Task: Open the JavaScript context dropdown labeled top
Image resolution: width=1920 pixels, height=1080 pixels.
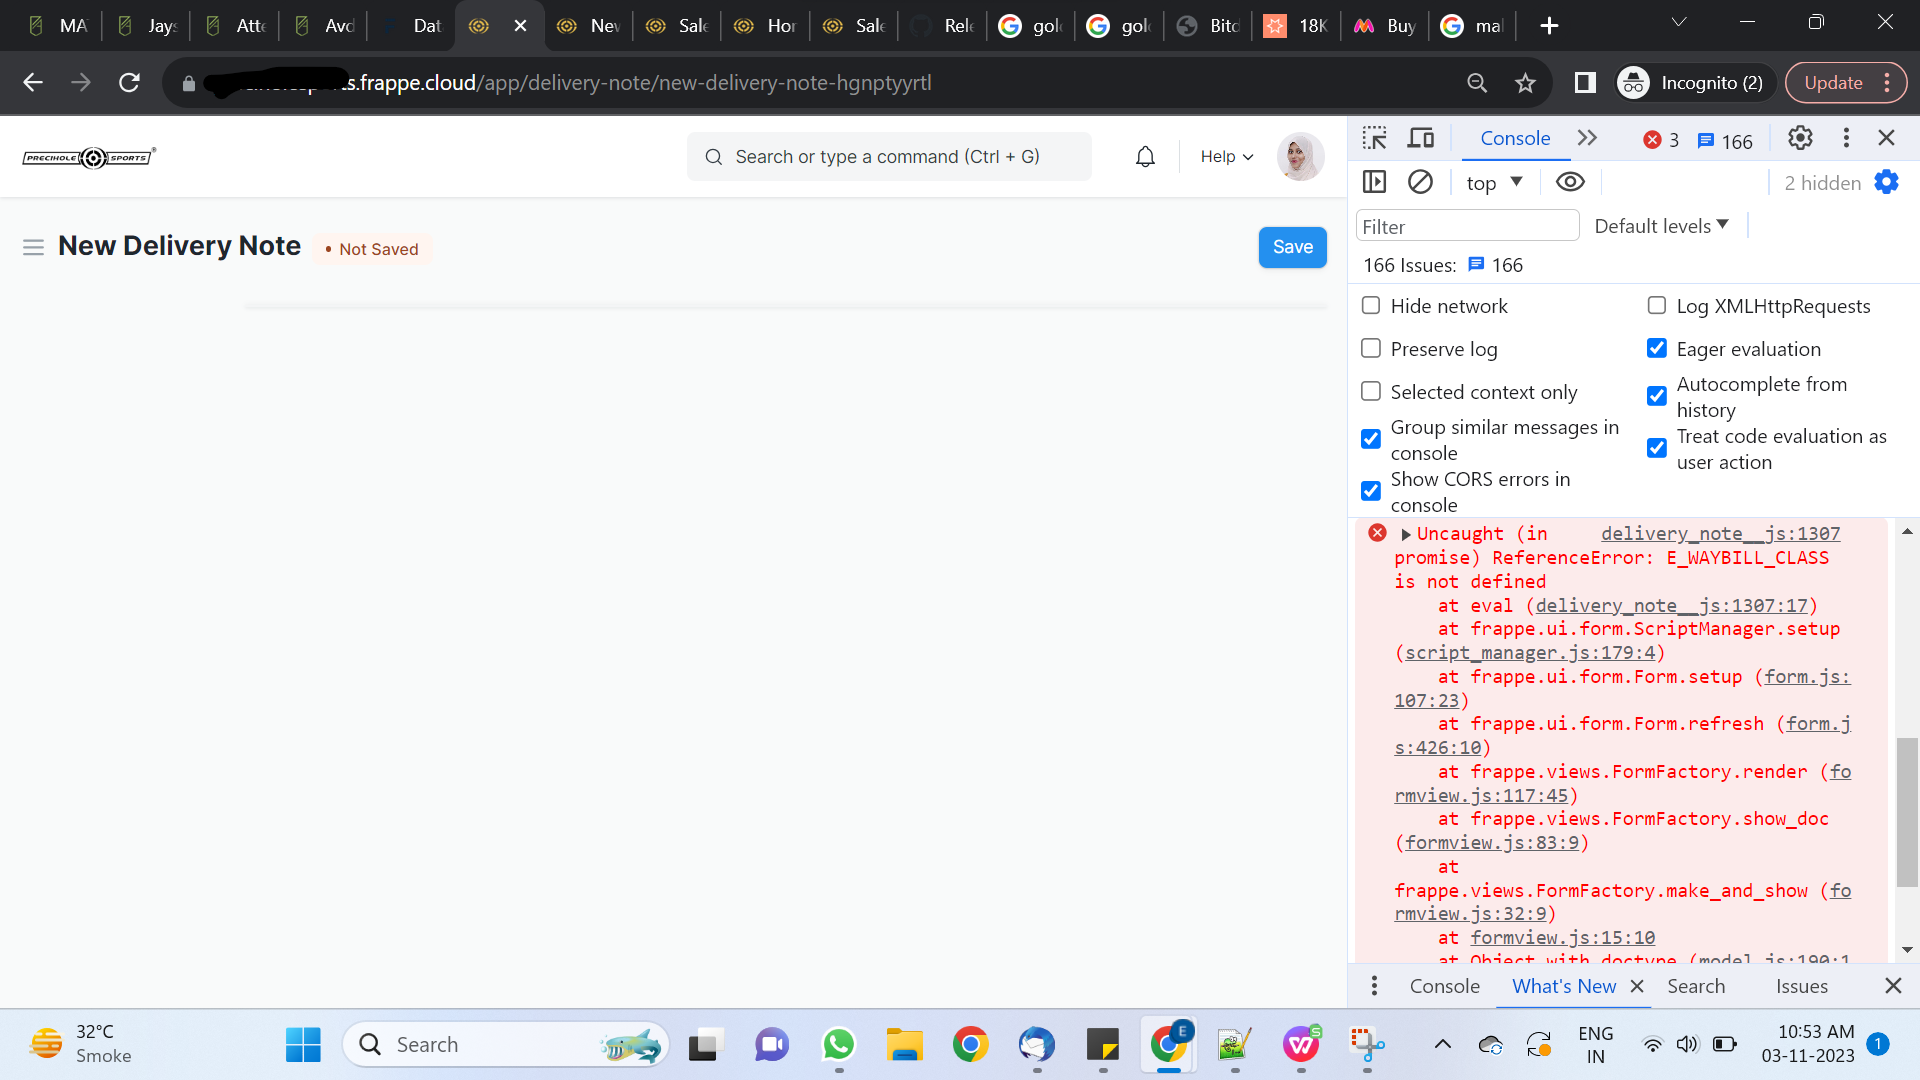Action: (1491, 181)
